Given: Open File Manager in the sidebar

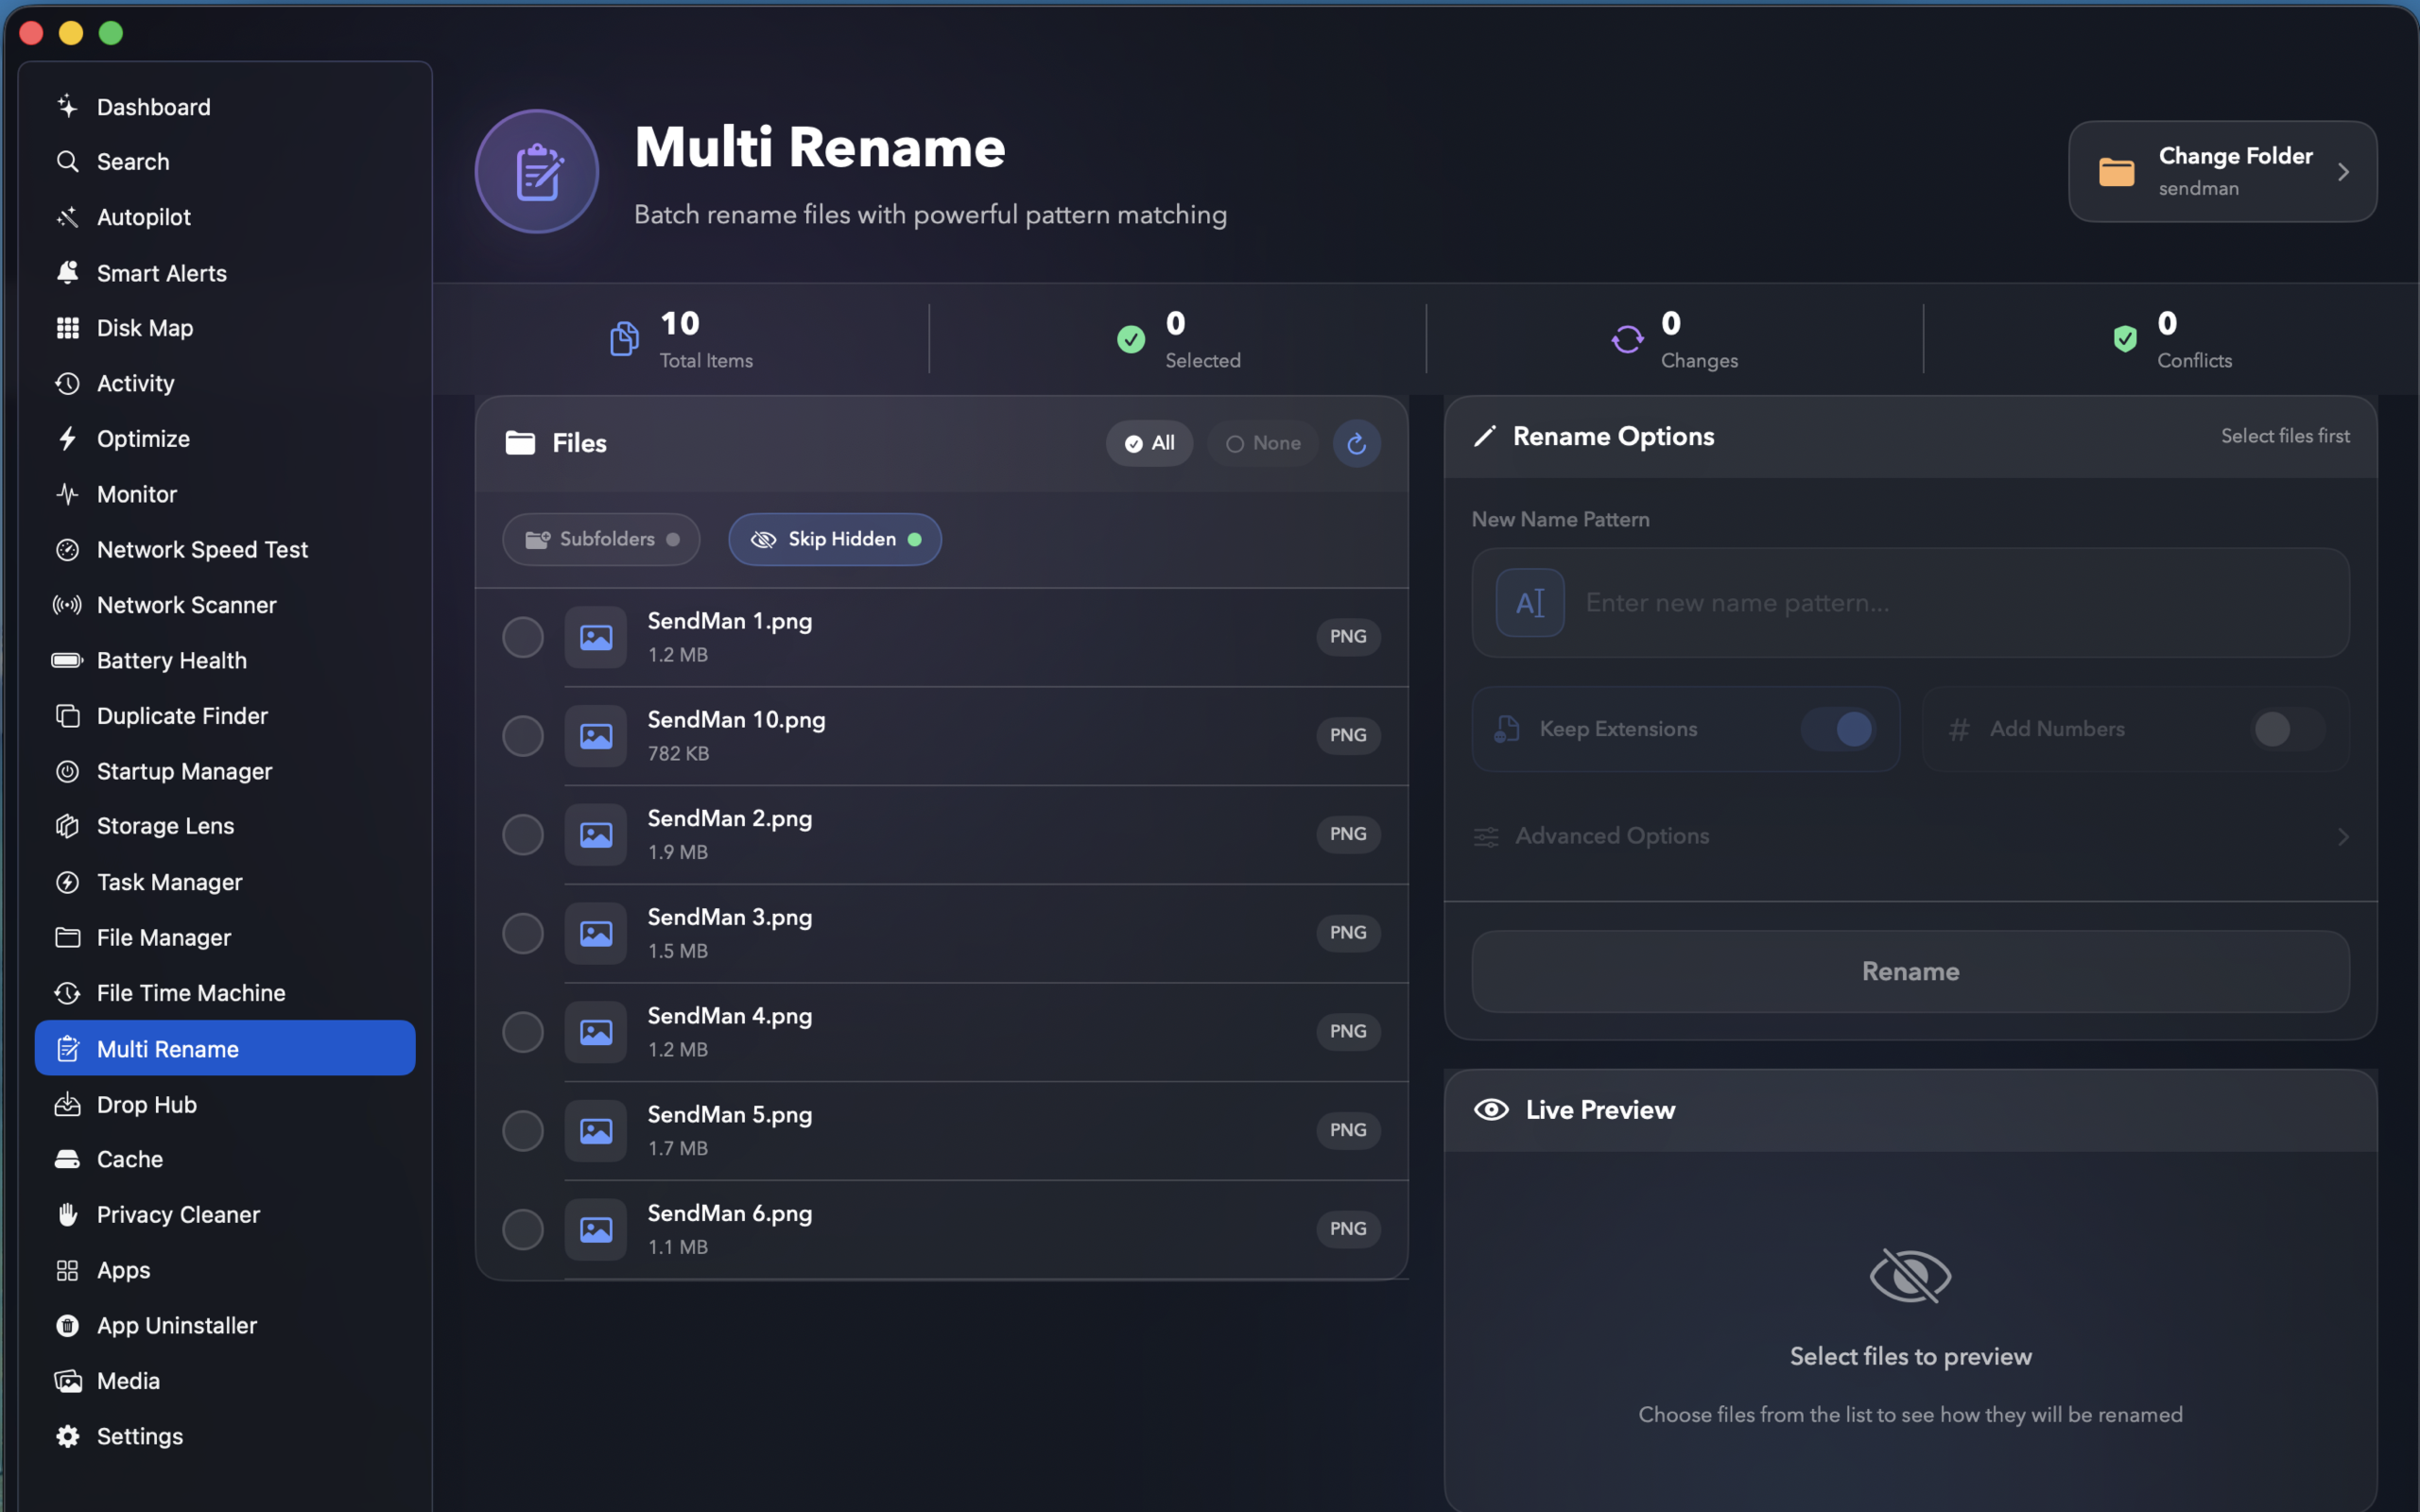Looking at the screenshot, I should pos(225,937).
